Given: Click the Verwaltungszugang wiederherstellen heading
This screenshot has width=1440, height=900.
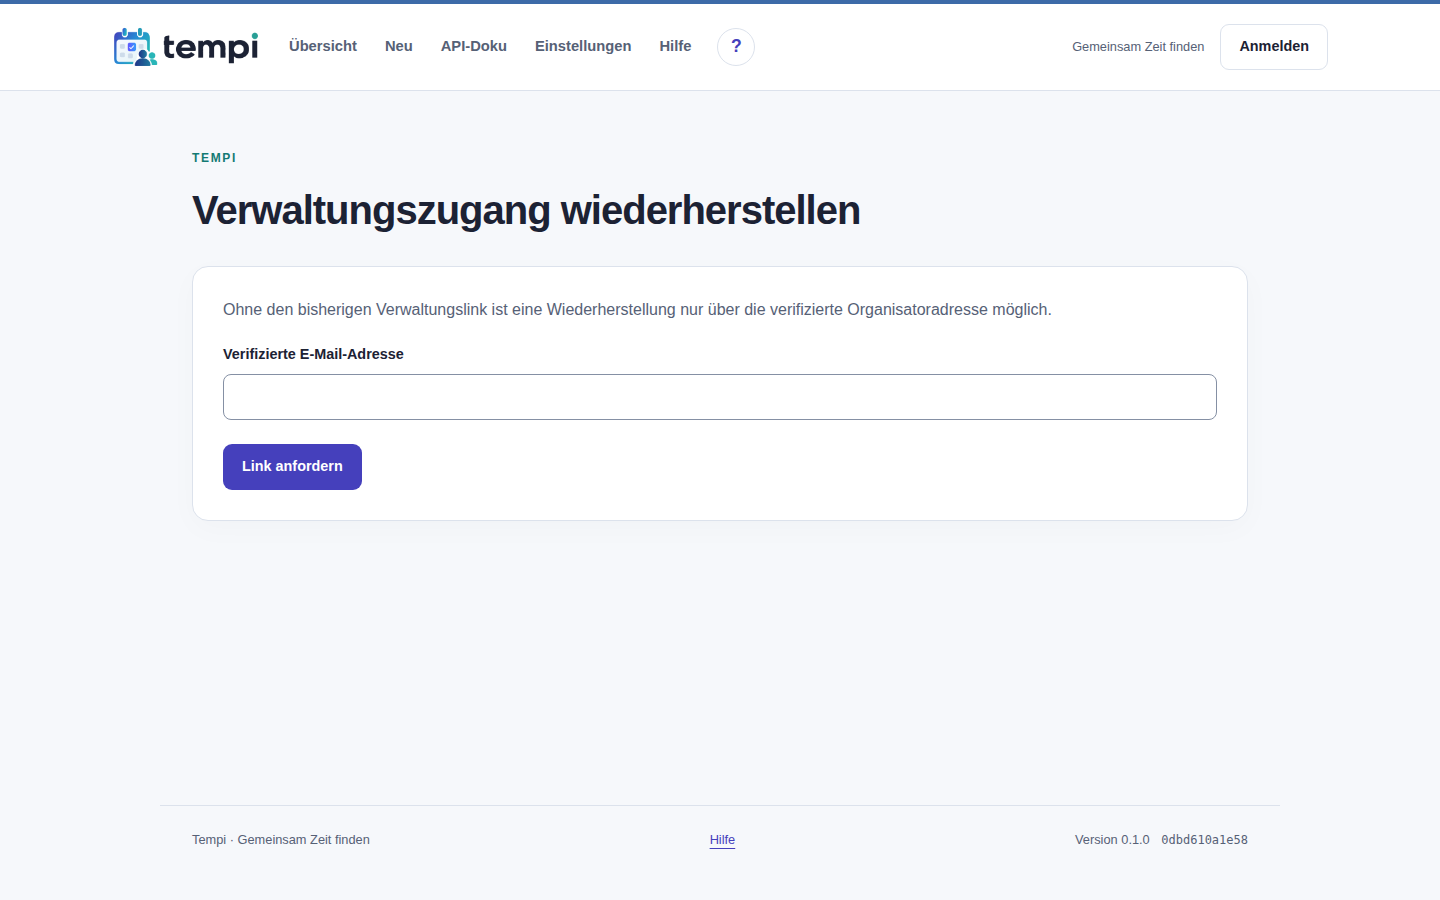Looking at the screenshot, I should [x=526, y=211].
